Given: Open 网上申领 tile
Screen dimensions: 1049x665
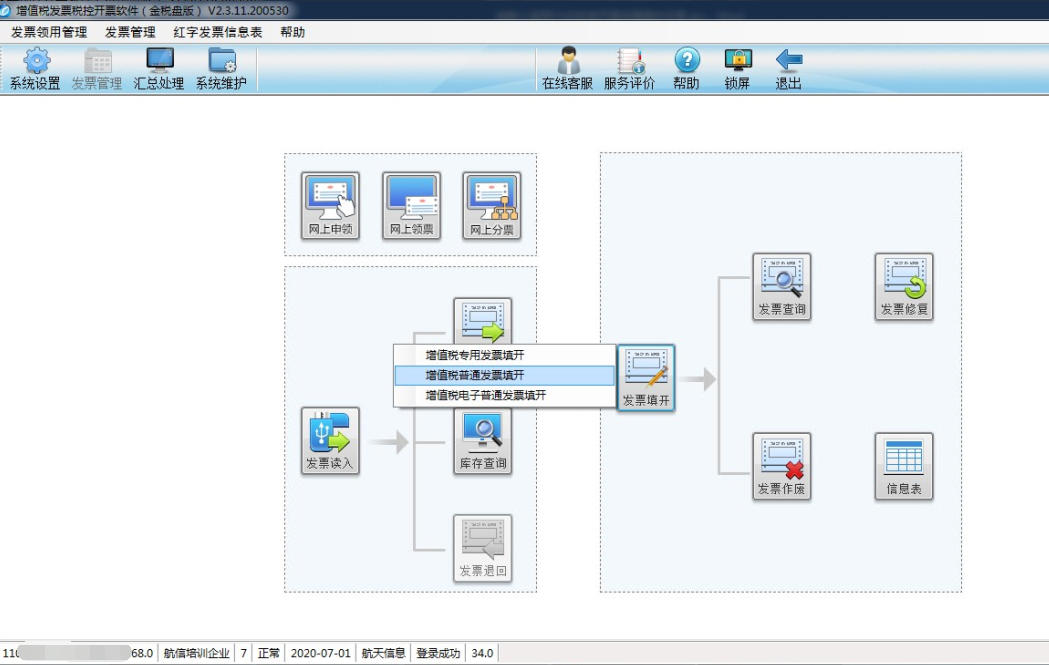Looking at the screenshot, I should (330, 206).
